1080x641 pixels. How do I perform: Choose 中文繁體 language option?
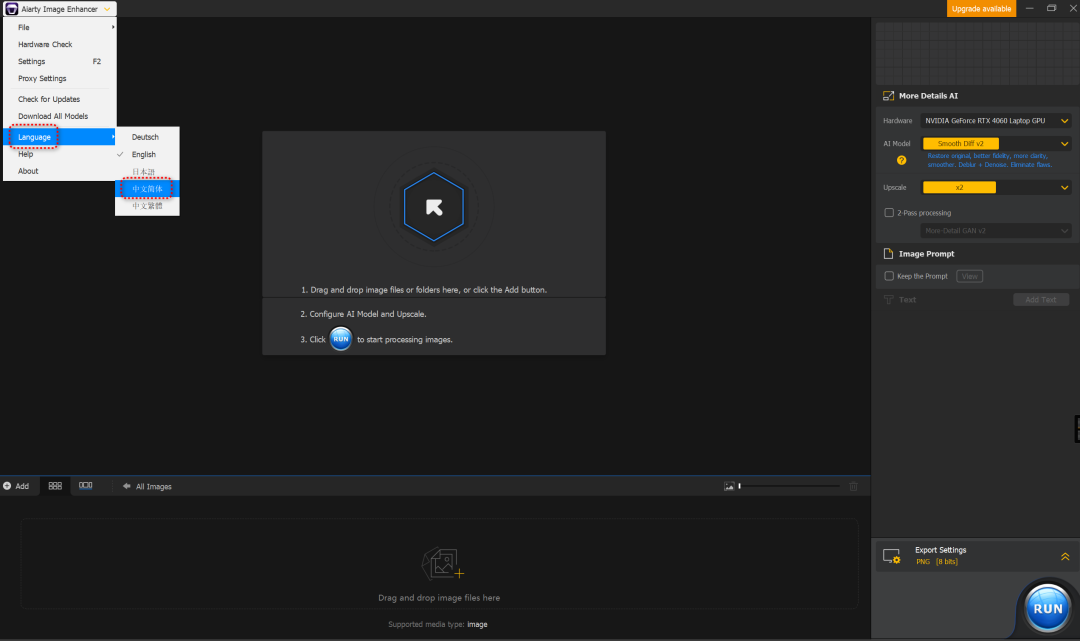pos(147,206)
